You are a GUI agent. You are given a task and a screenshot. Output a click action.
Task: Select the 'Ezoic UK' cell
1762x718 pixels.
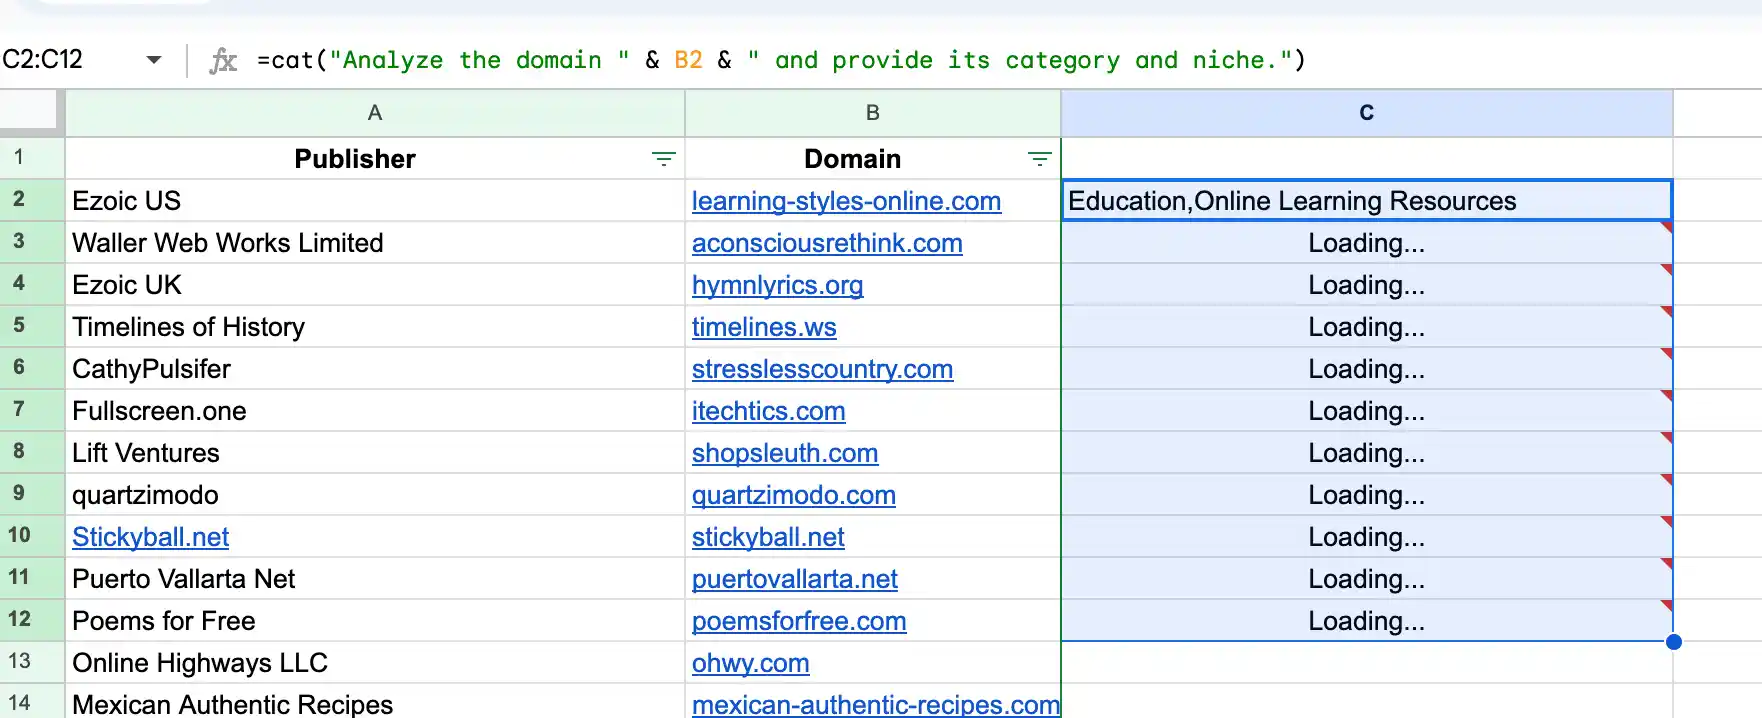[x=375, y=285]
